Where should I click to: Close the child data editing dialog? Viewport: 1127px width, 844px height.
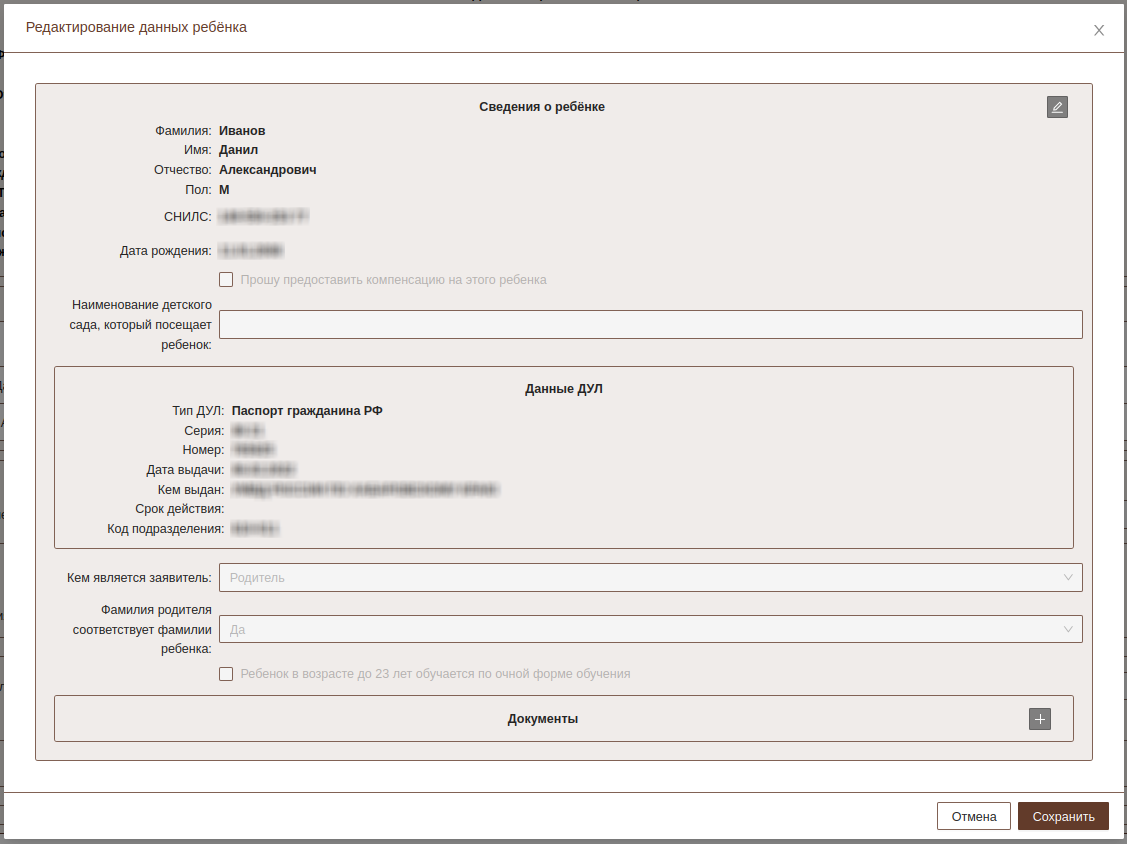click(1099, 30)
